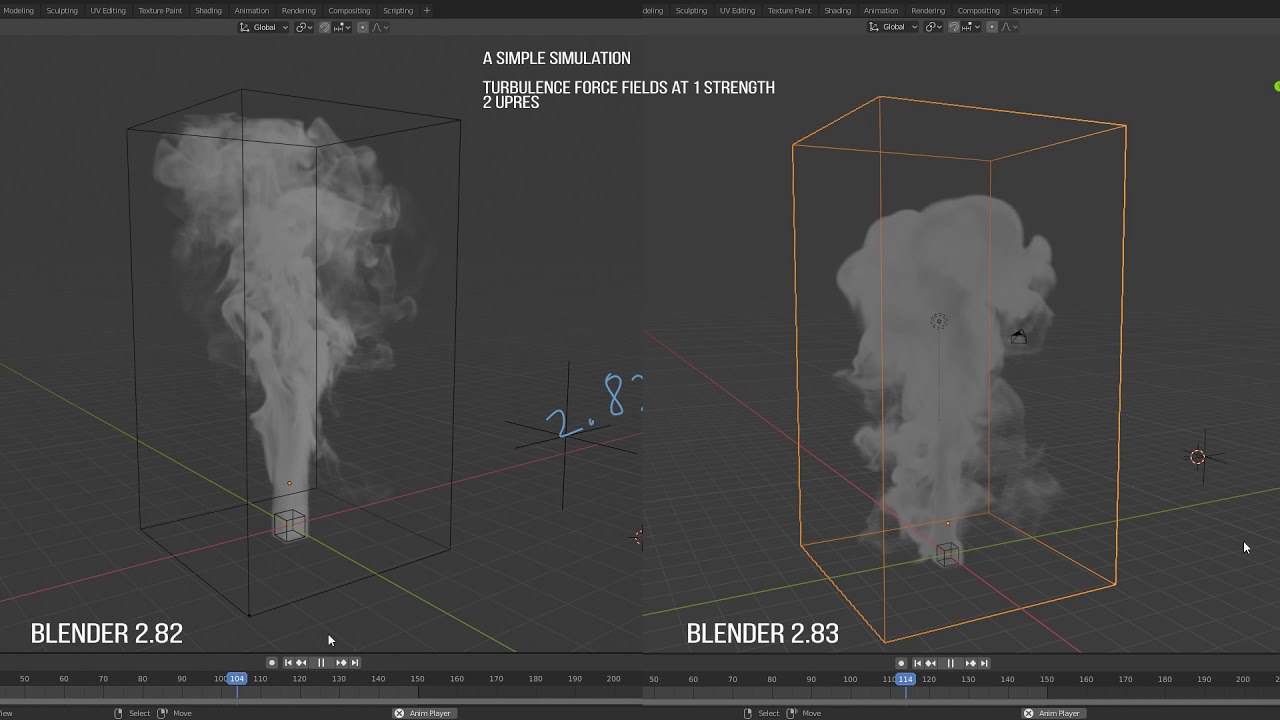Jump to end frame in Blender 2.82 timeline
Image resolution: width=1280 pixels, height=720 pixels.
(354, 662)
